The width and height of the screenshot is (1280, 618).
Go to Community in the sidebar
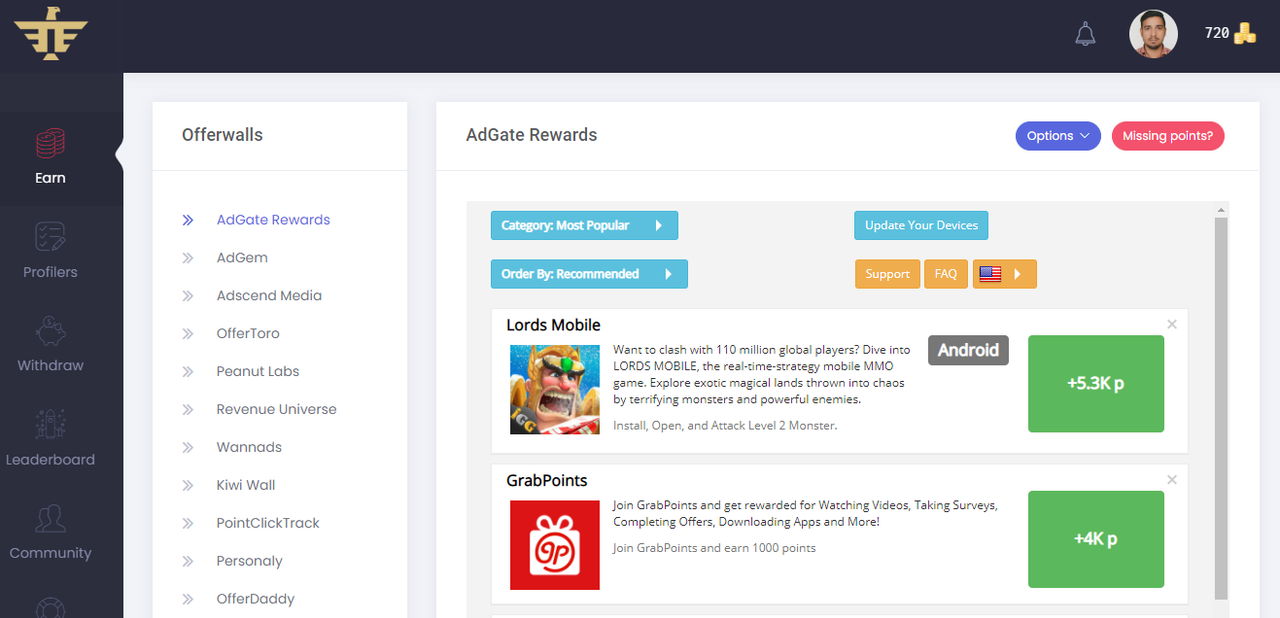(50, 532)
